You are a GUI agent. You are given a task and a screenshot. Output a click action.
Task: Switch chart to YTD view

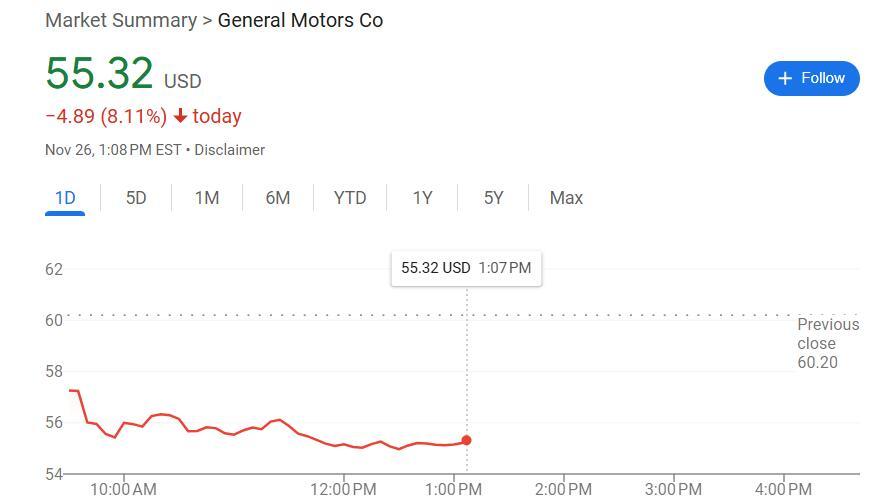(x=350, y=198)
